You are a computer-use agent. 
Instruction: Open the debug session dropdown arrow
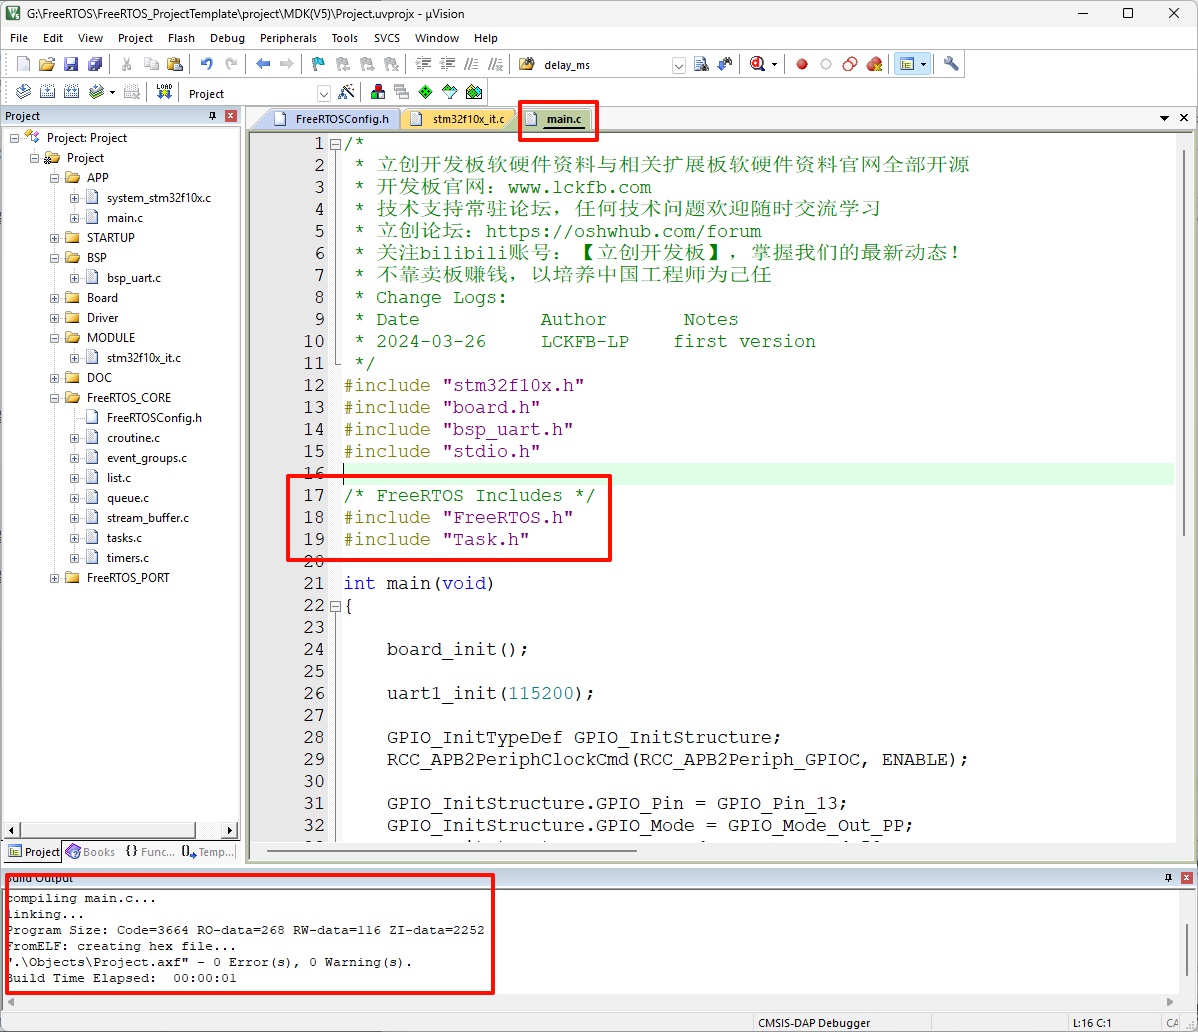coord(774,64)
